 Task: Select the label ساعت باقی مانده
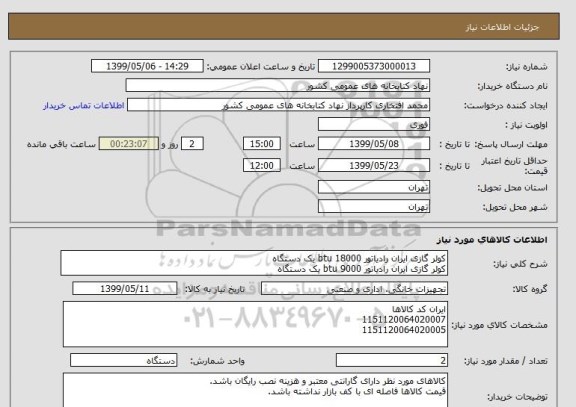(61, 144)
